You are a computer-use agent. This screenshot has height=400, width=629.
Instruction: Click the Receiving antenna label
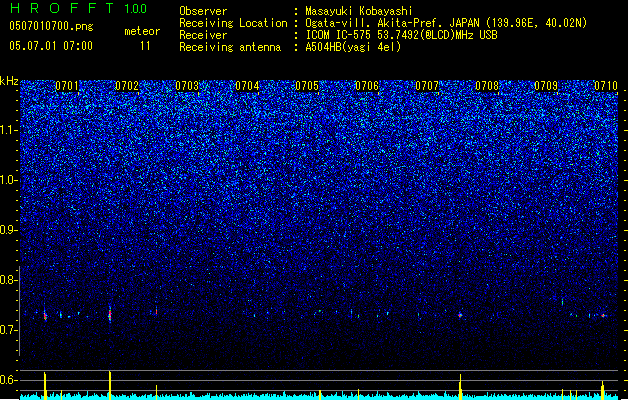(230, 47)
